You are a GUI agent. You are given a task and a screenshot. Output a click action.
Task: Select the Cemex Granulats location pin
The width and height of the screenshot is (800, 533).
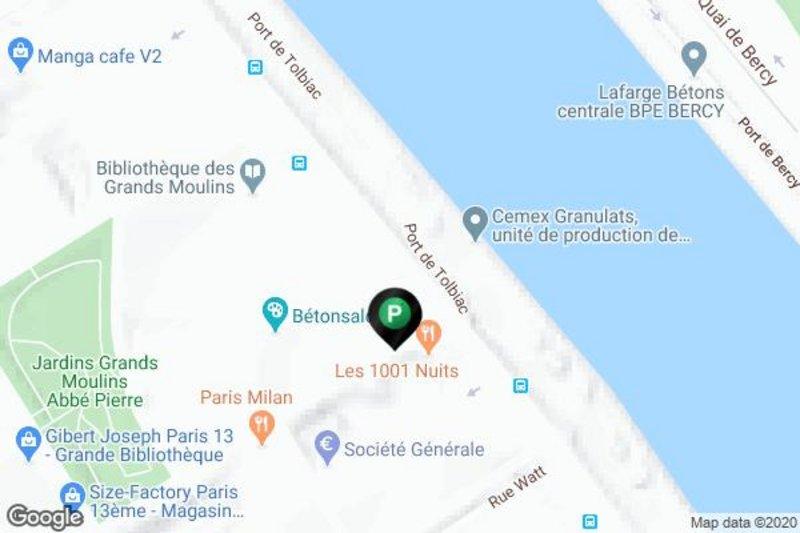pos(476,222)
